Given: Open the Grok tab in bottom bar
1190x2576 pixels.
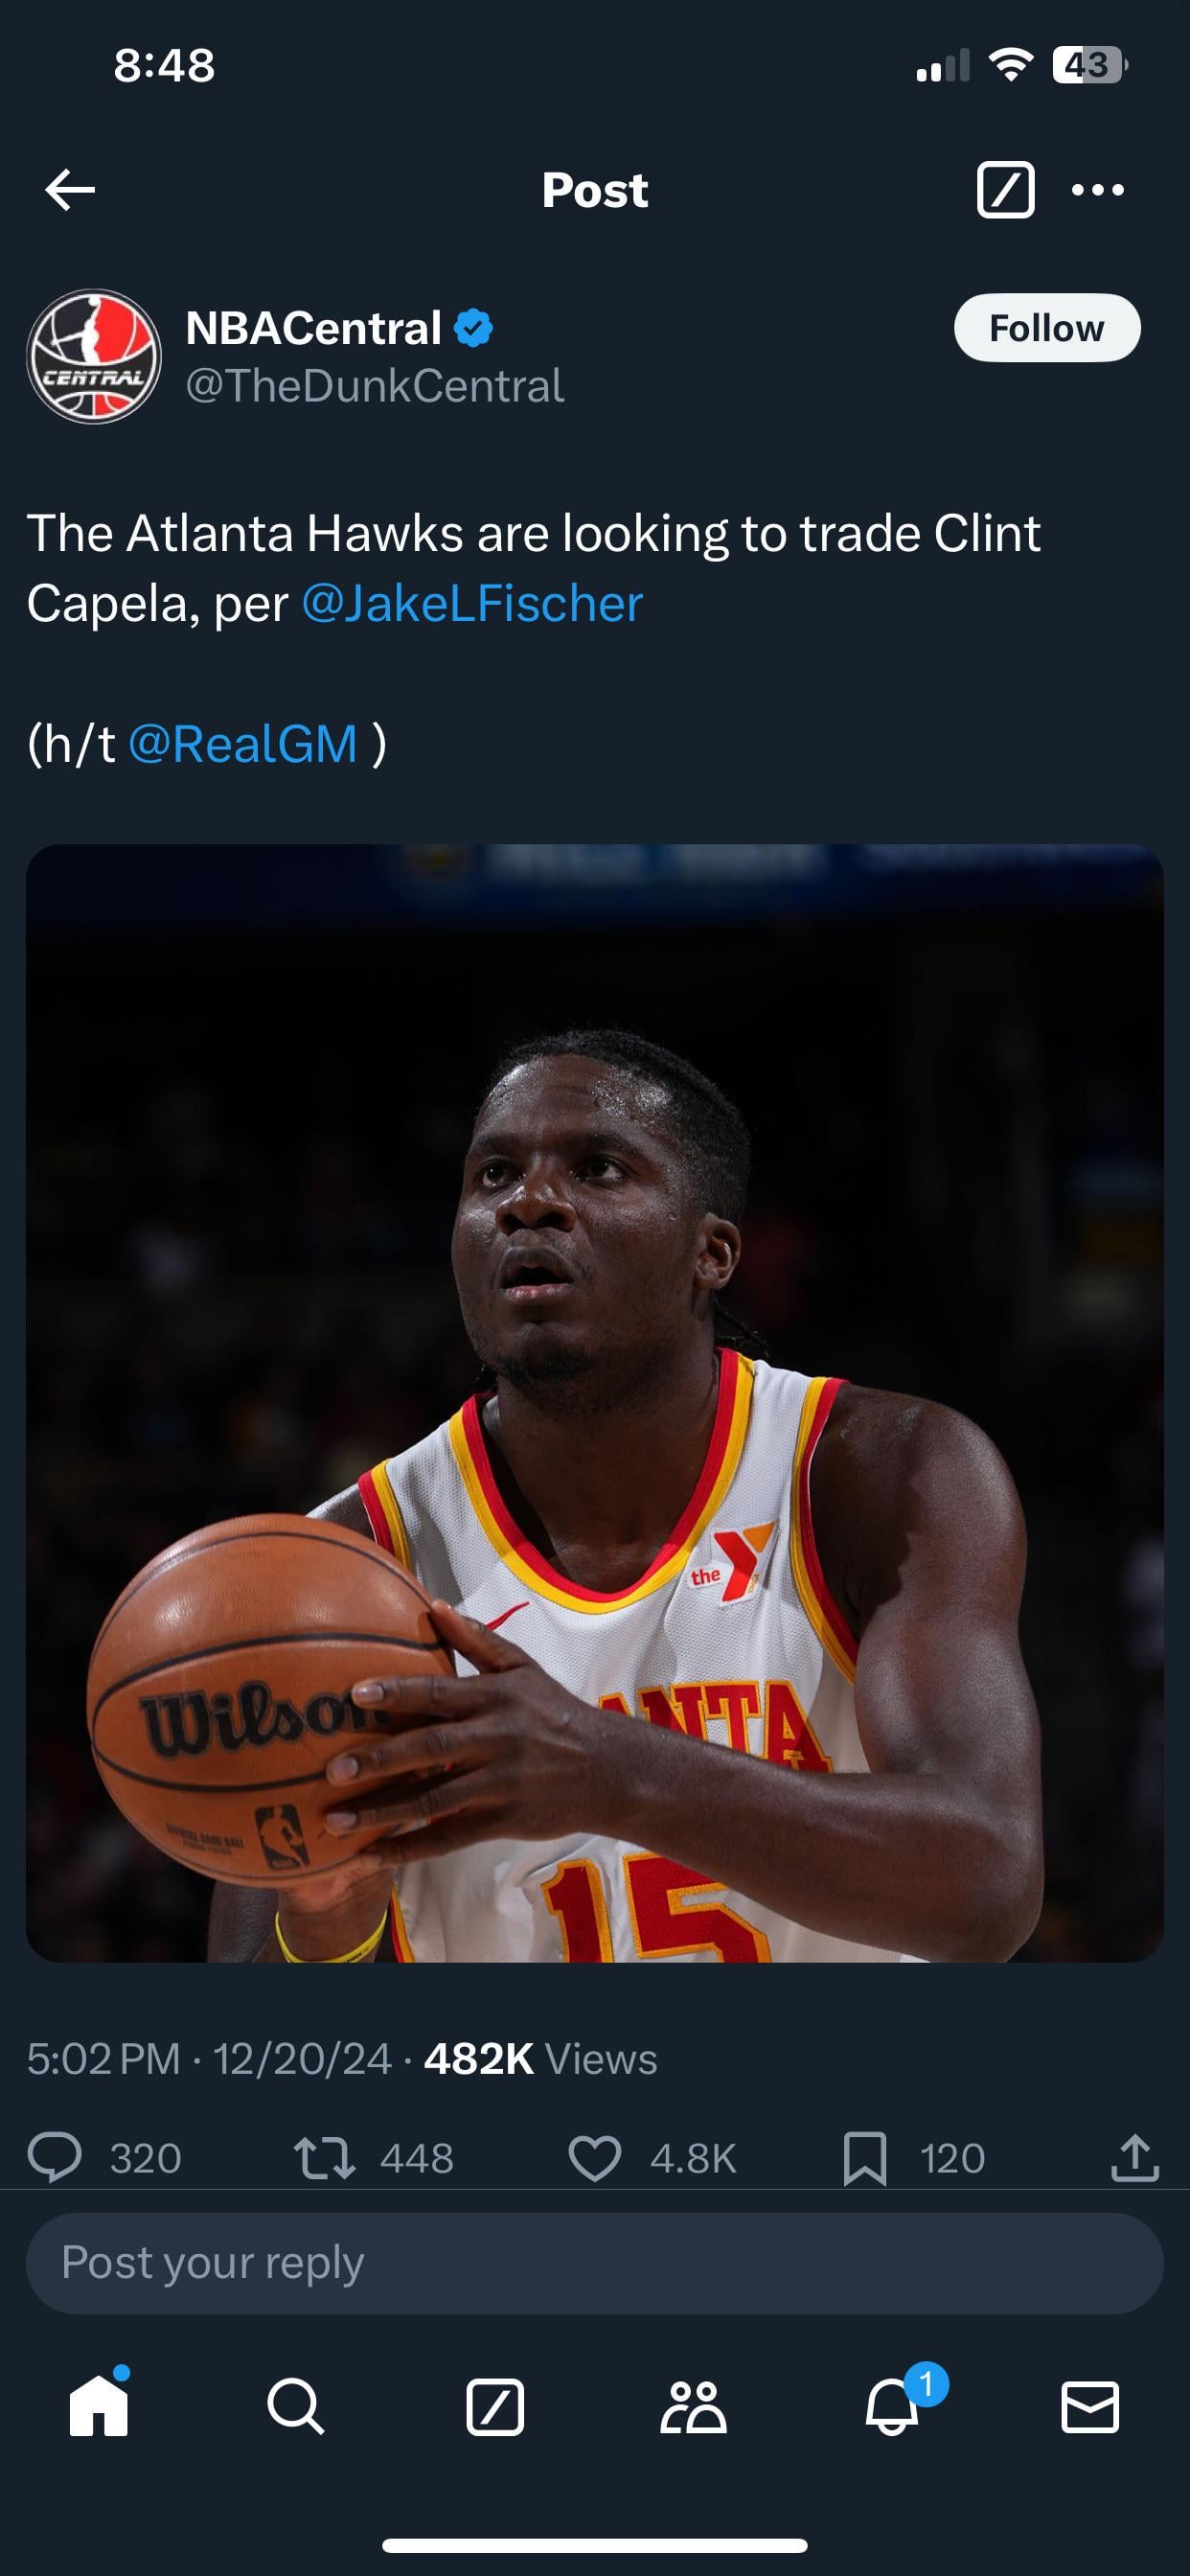Looking at the screenshot, I should (495, 2406).
